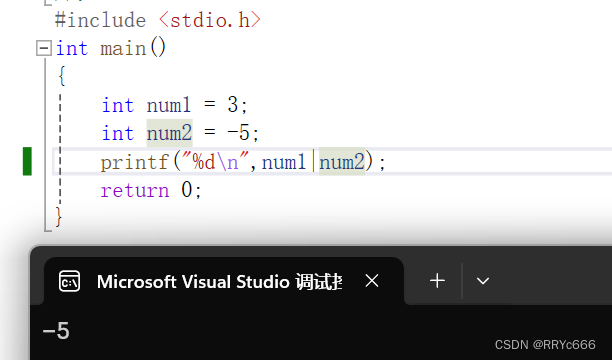The width and height of the screenshot is (612, 360).
Task: Click the printf keyword in code
Action: (135, 162)
